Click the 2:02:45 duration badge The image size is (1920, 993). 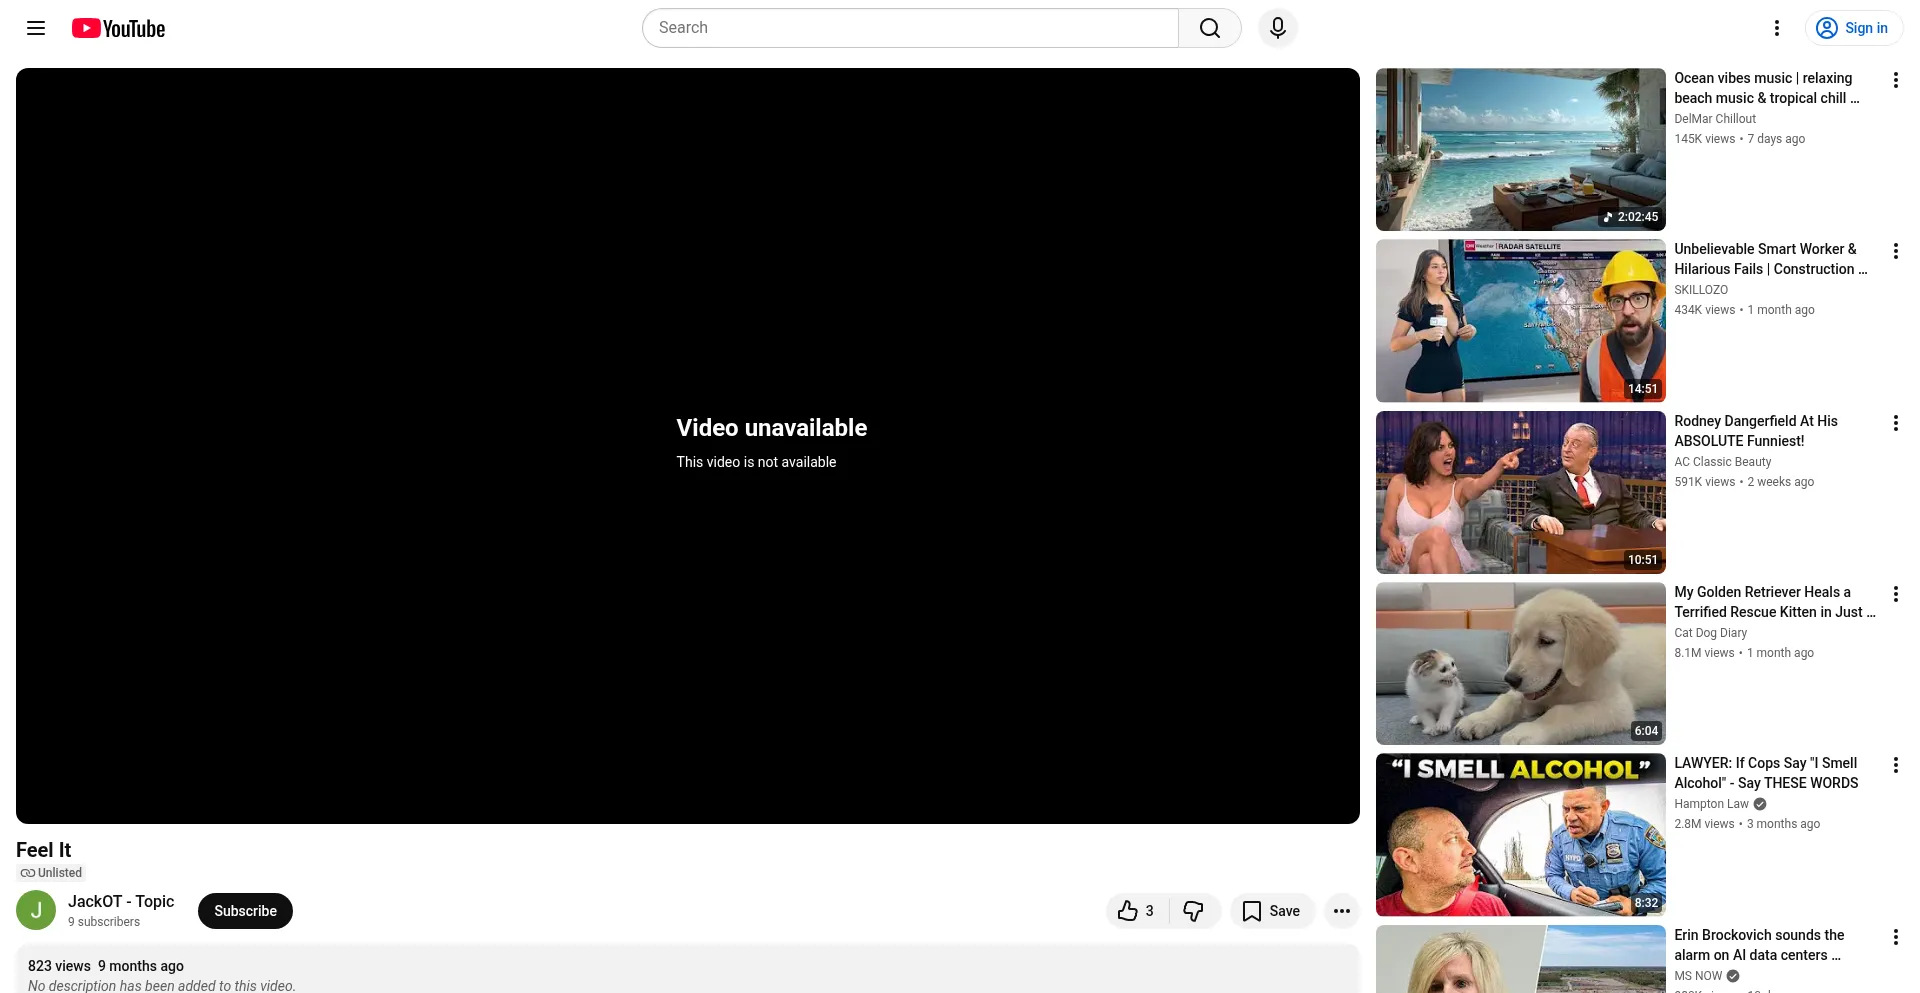pos(1631,217)
